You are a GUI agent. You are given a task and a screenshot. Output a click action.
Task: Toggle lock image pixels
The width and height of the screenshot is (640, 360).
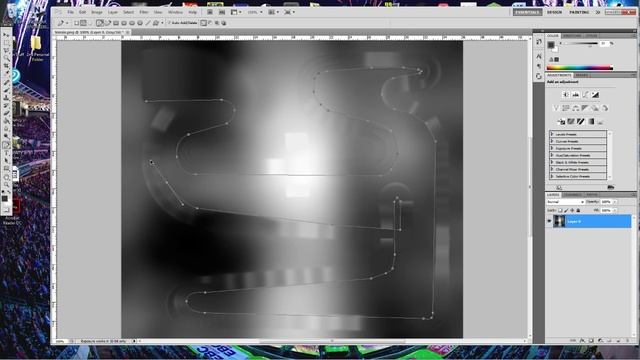[x=566, y=210]
